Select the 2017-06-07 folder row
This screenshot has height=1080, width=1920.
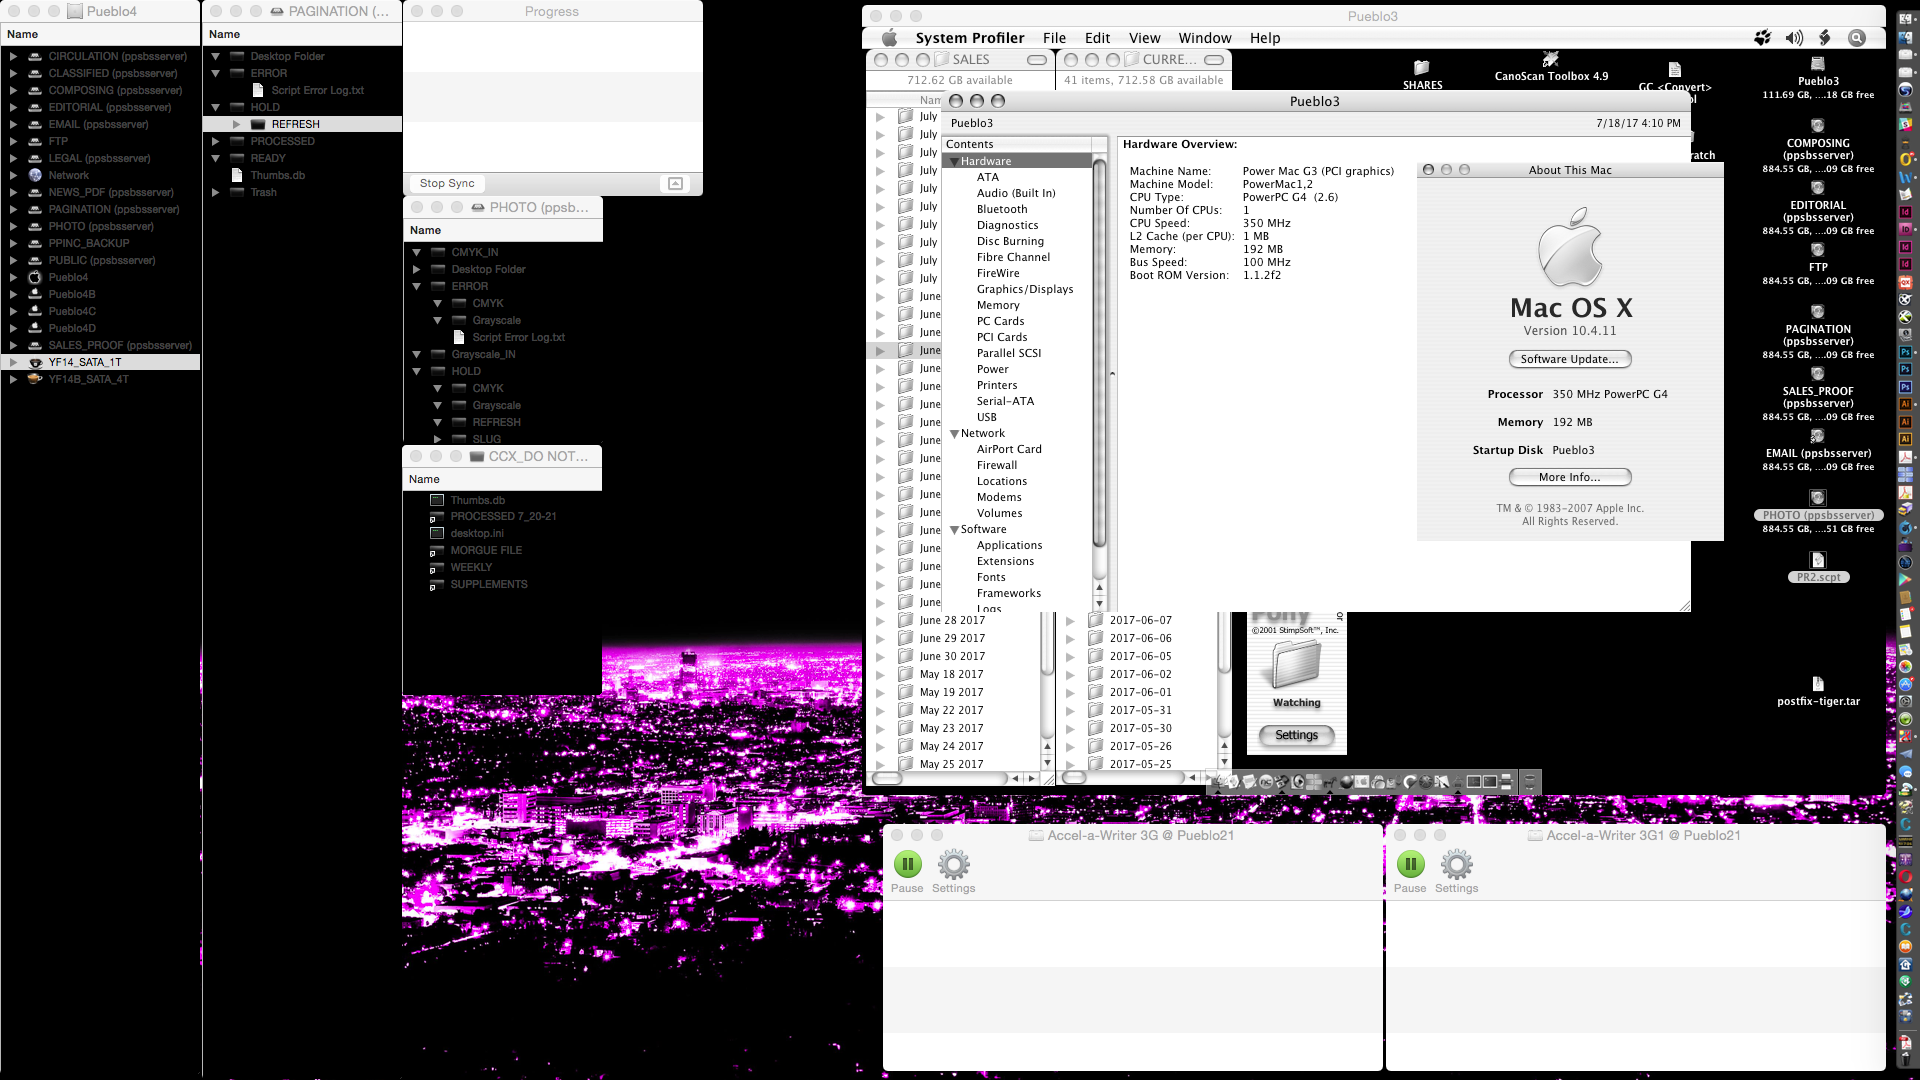click(1140, 620)
